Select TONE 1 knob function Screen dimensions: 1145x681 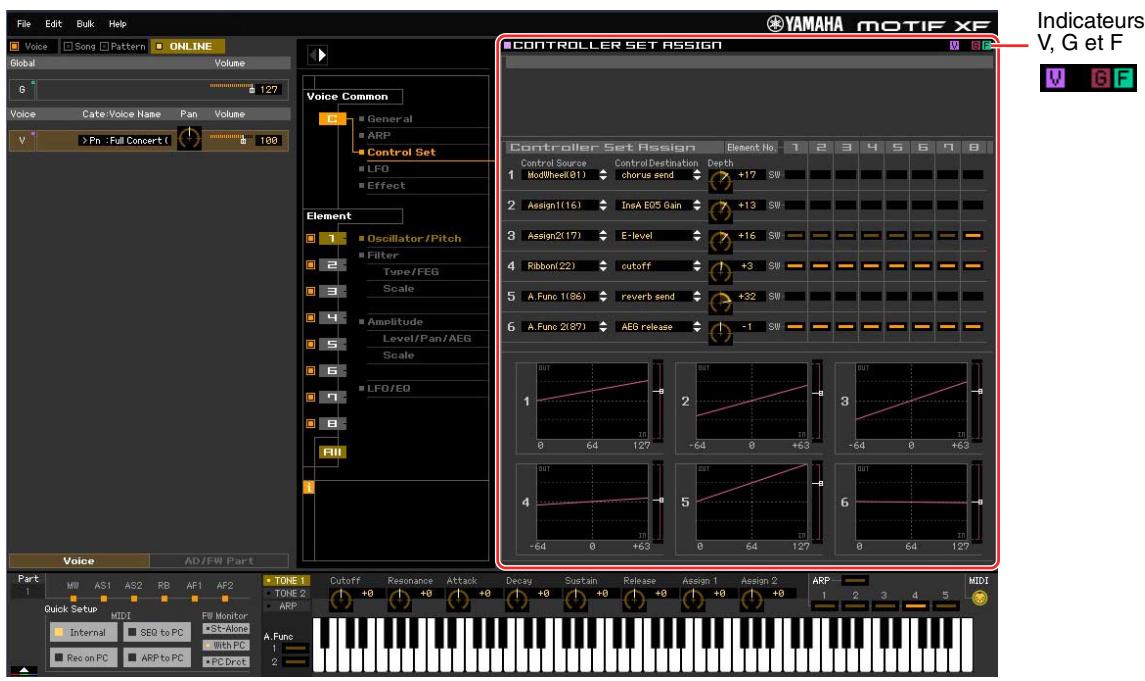[287, 580]
